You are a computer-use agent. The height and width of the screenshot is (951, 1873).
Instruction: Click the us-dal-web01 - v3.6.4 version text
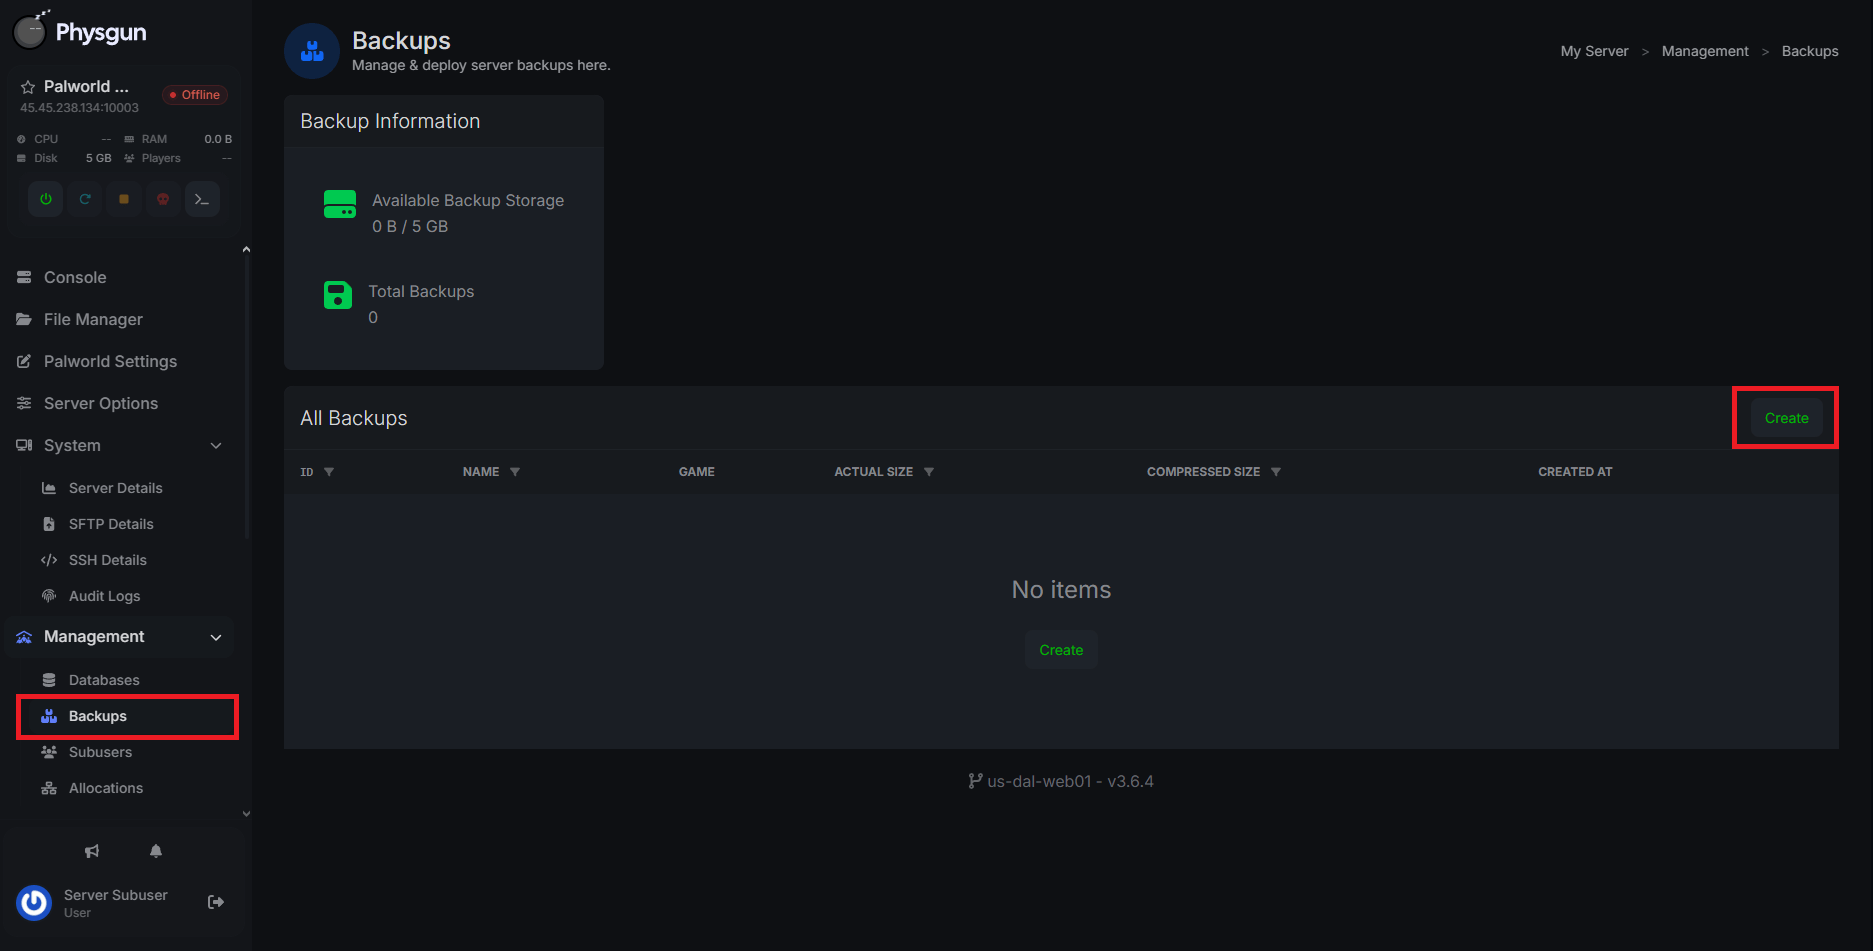(1061, 781)
